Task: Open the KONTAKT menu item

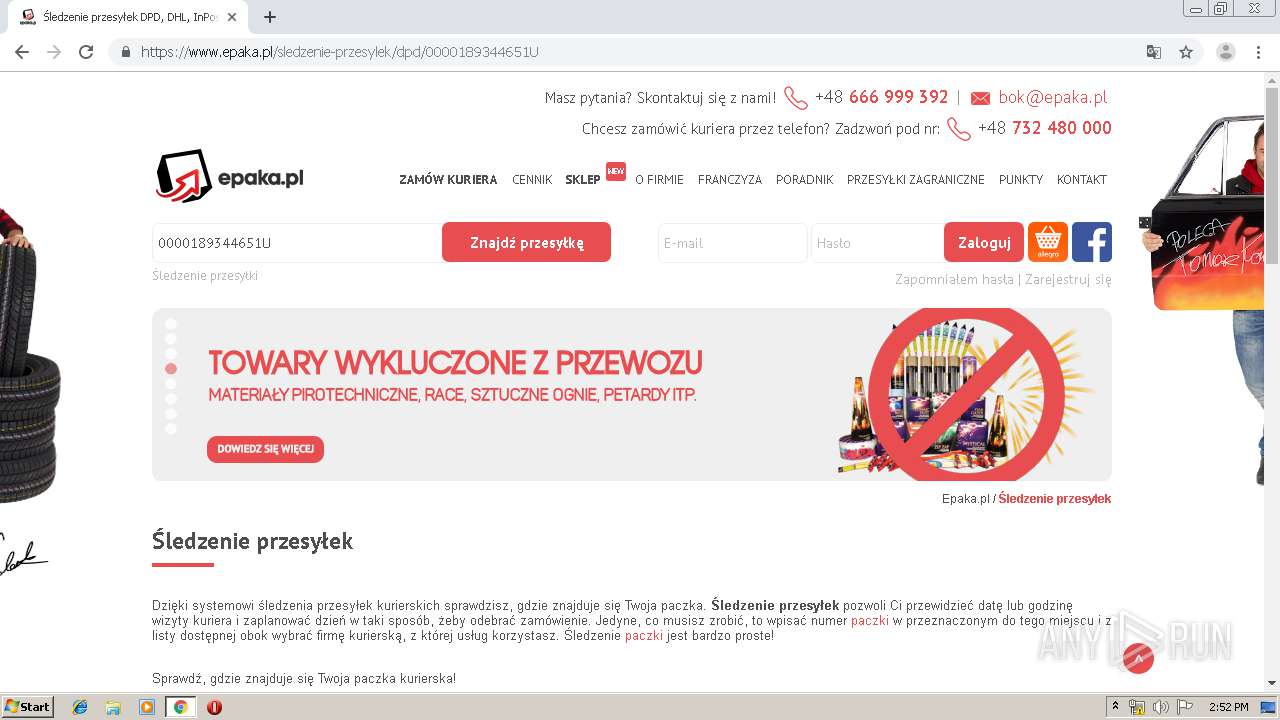Action: pos(1082,180)
